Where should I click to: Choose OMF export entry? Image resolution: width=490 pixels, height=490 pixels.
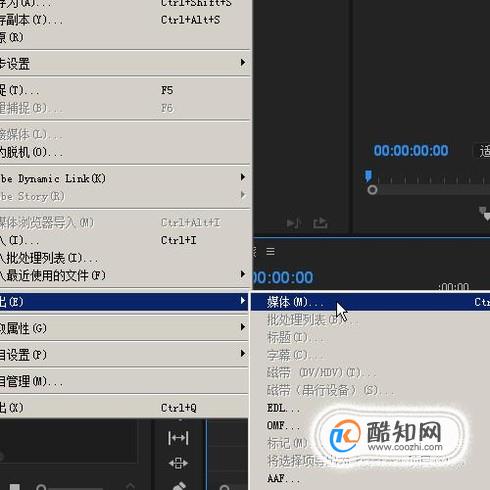(x=283, y=425)
